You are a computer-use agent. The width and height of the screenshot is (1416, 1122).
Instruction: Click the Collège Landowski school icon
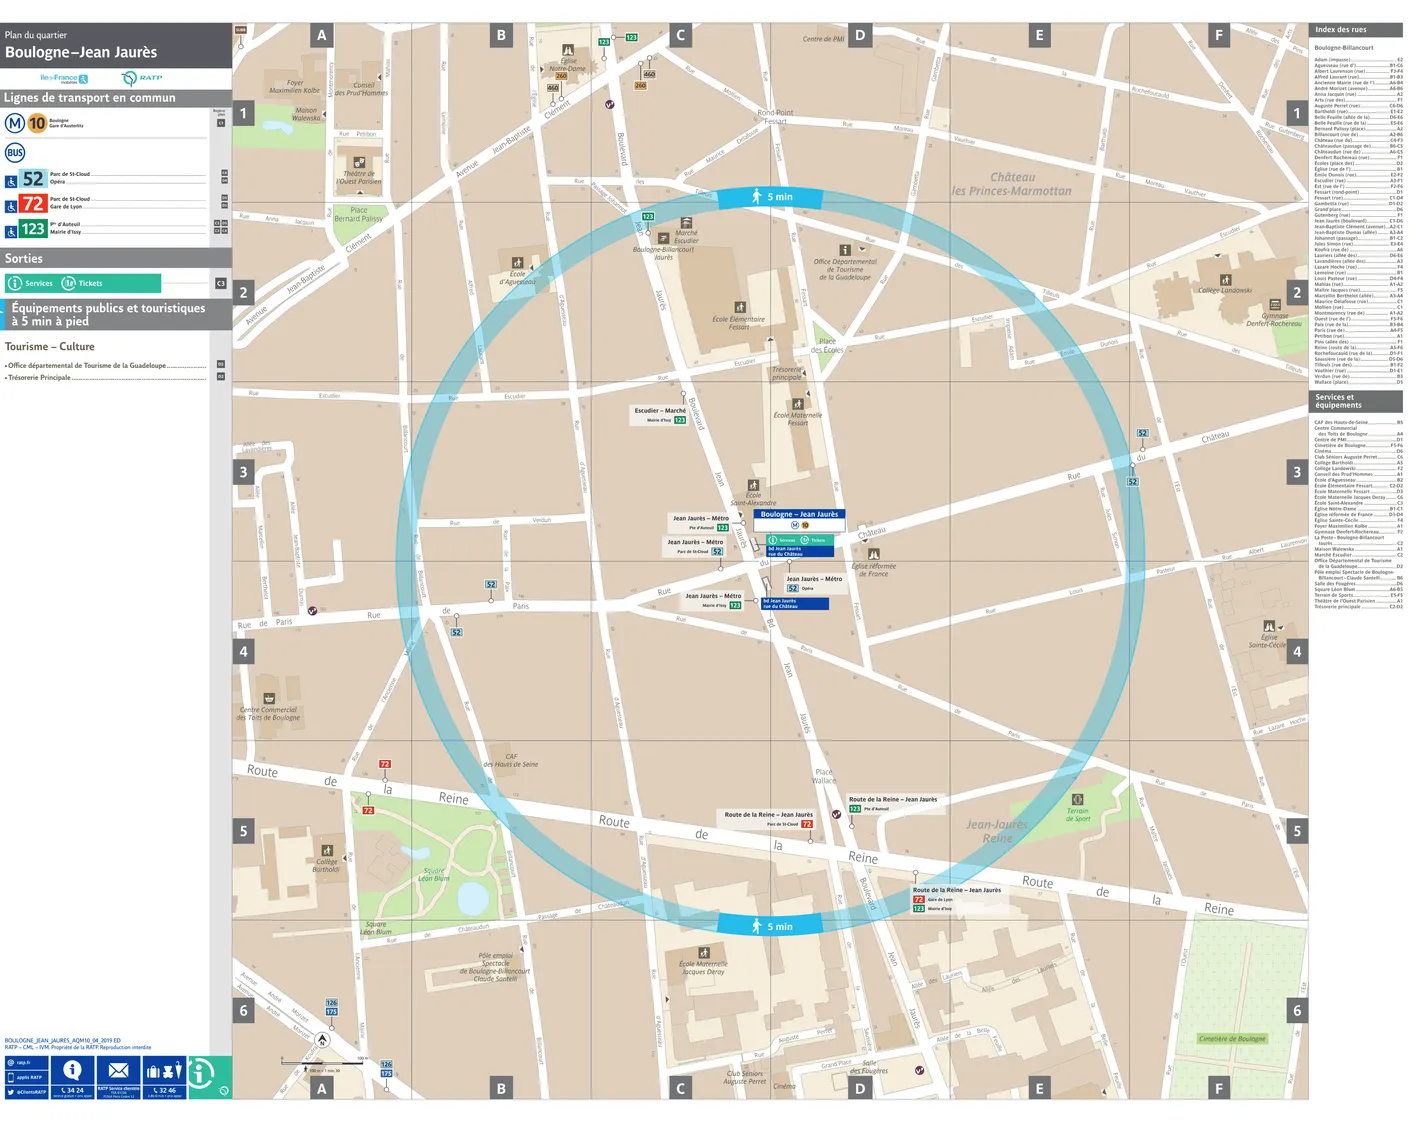click(1225, 280)
